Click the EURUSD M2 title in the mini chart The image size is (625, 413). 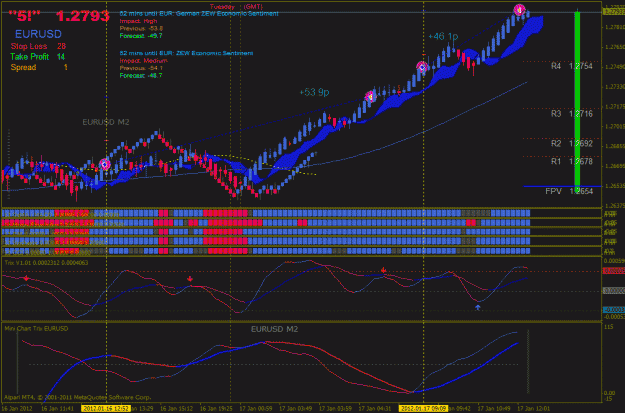(x=274, y=329)
